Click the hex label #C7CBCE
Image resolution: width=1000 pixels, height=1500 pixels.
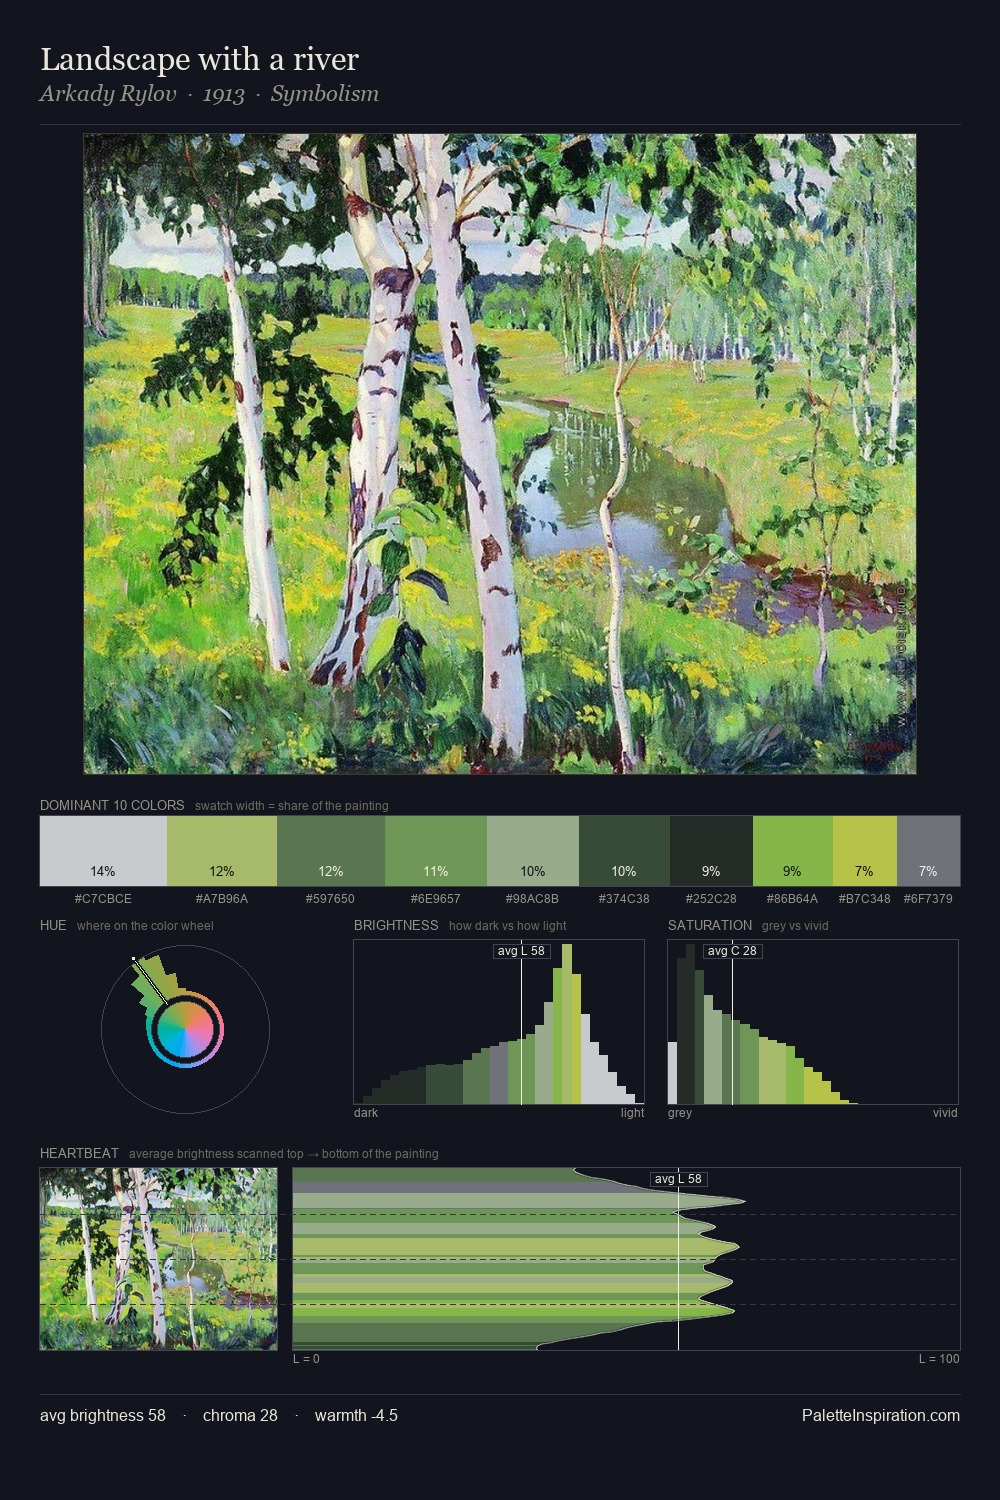coord(103,898)
